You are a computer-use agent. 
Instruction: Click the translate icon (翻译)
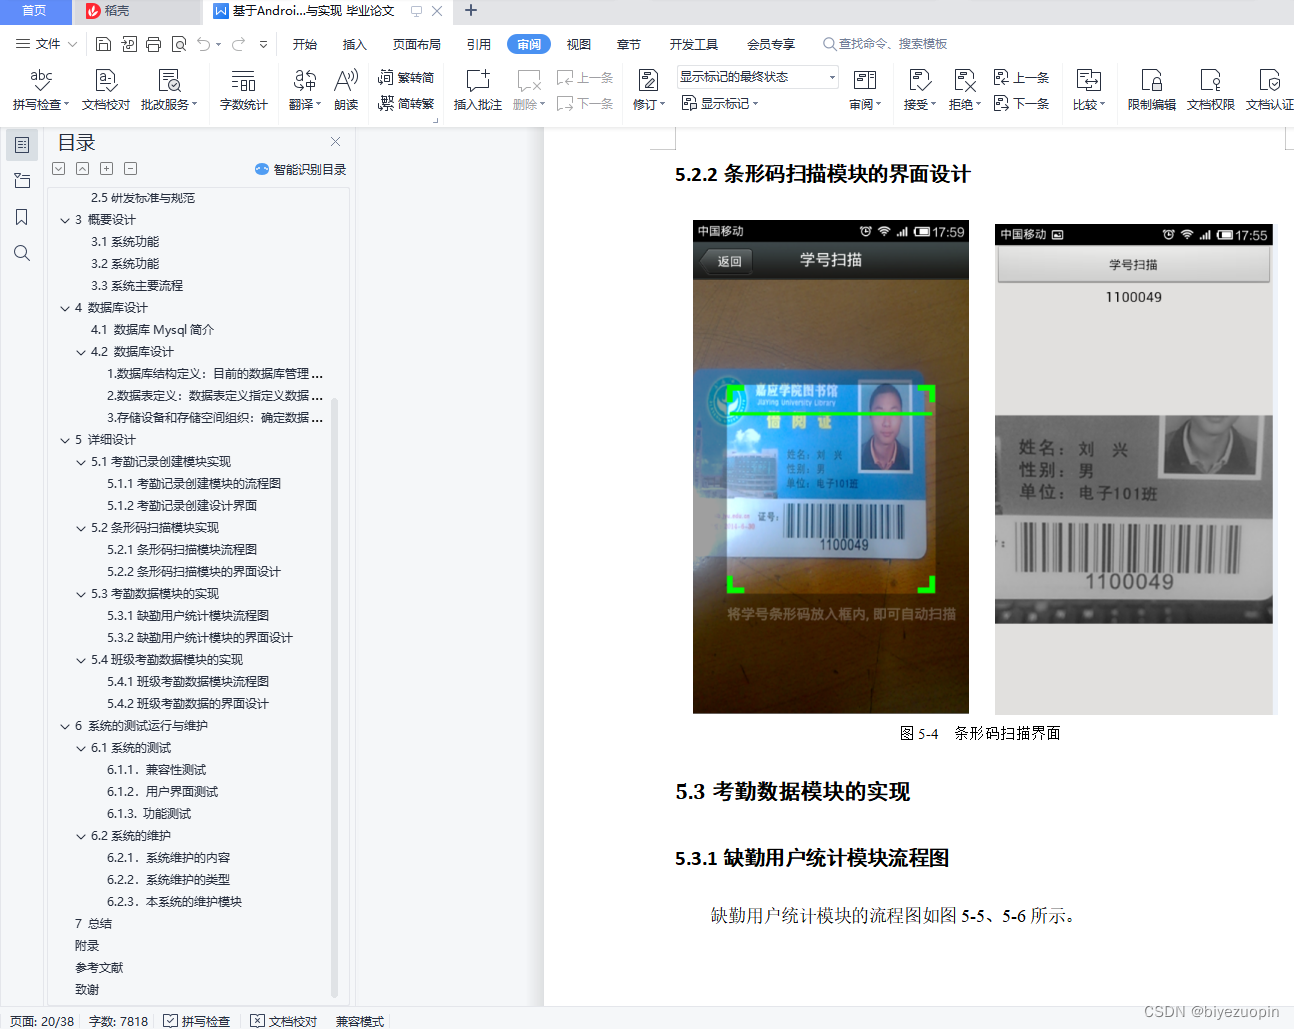tap(305, 89)
